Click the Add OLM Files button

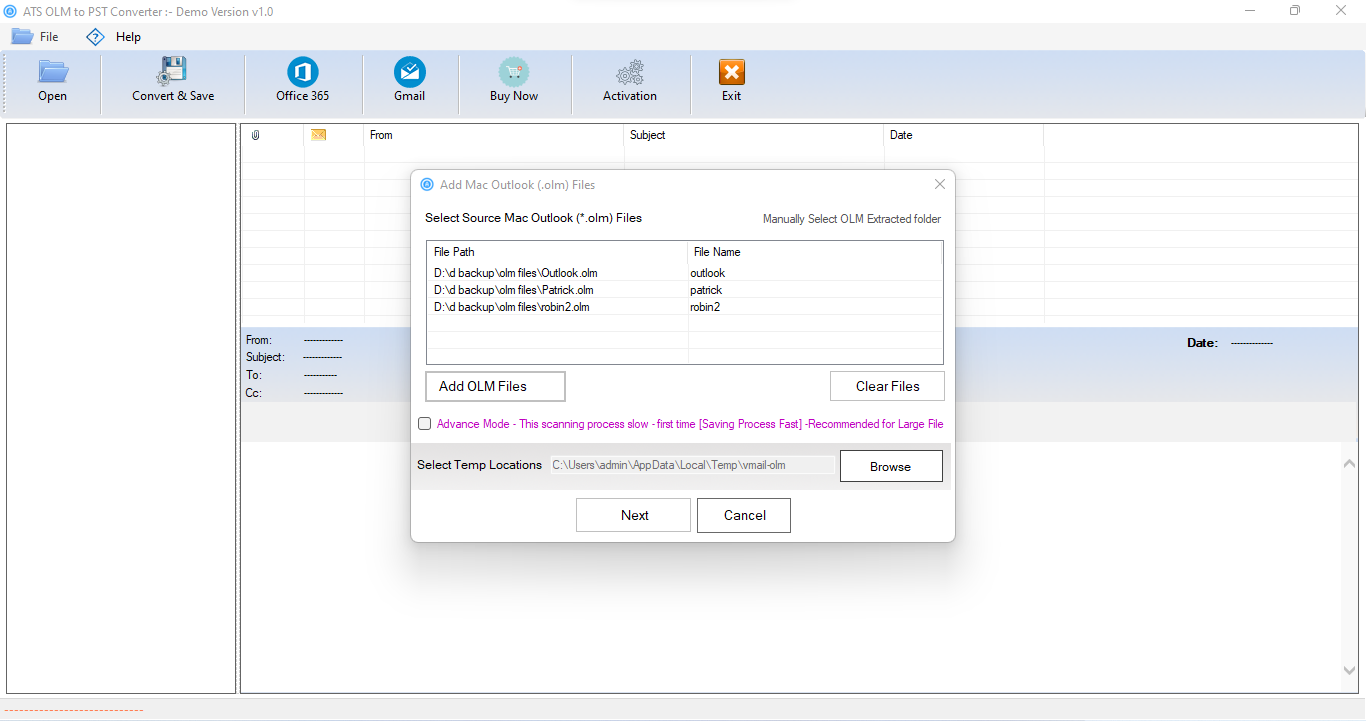pyautogui.click(x=495, y=386)
